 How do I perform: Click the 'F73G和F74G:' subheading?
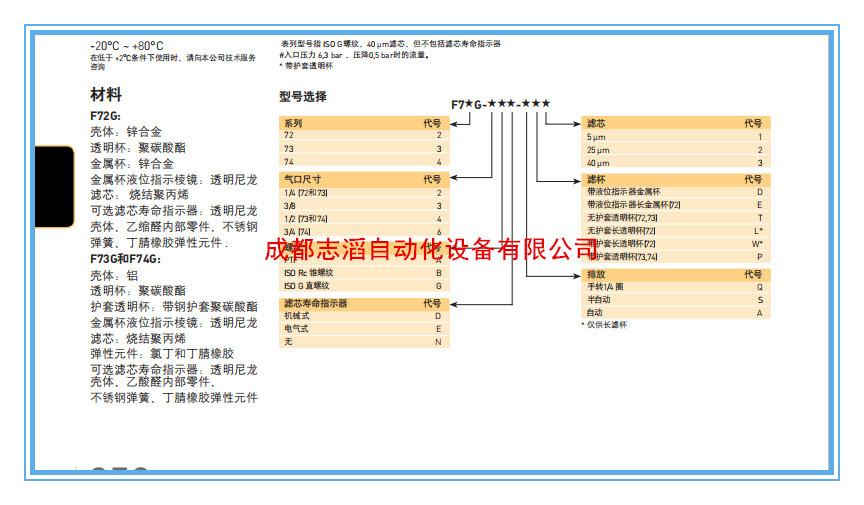[126, 259]
